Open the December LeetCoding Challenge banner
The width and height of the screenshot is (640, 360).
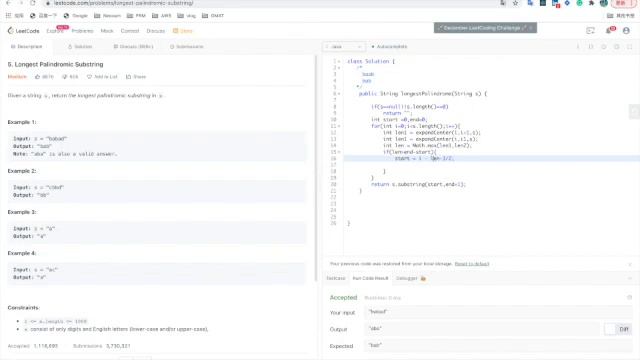[x=481, y=28]
